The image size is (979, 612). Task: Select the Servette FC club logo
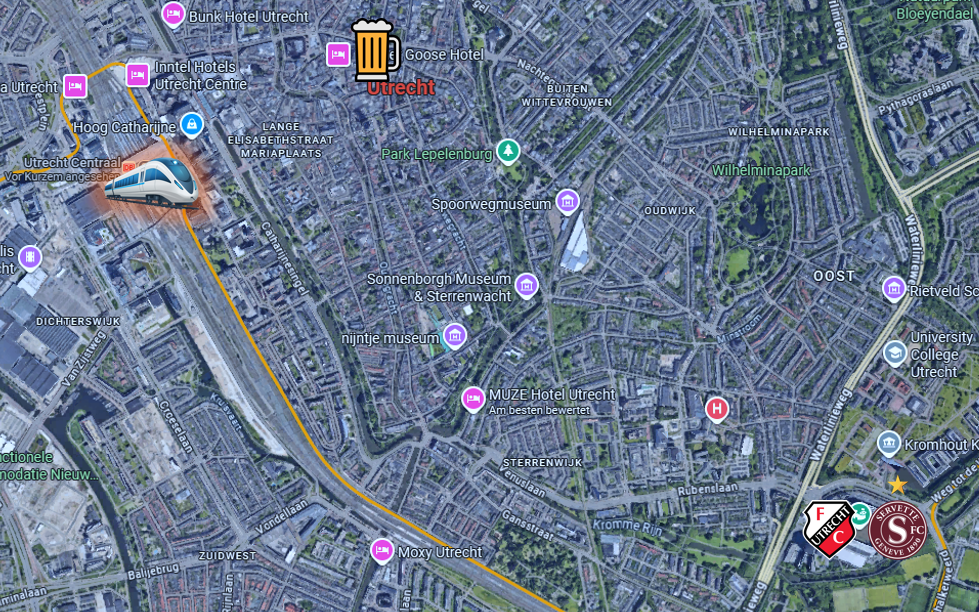(x=898, y=530)
